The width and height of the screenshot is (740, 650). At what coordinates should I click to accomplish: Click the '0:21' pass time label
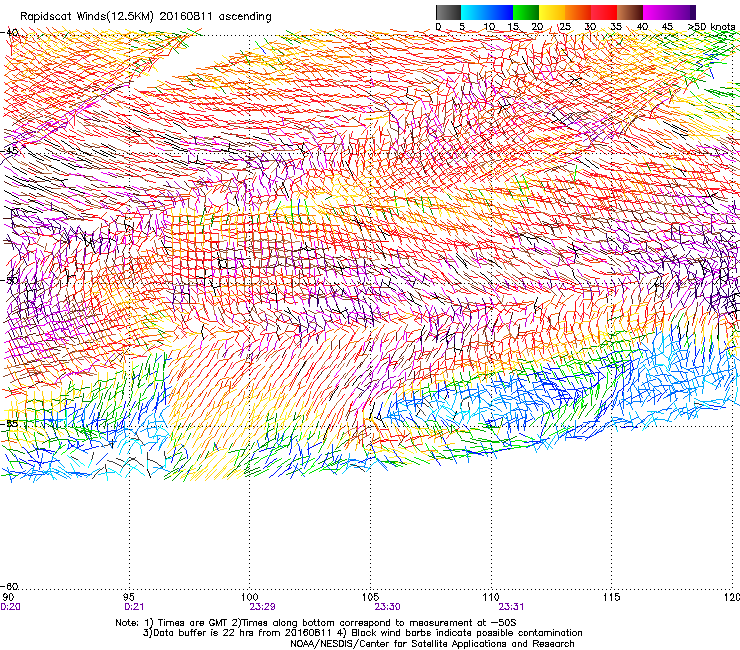(x=134, y=607)
